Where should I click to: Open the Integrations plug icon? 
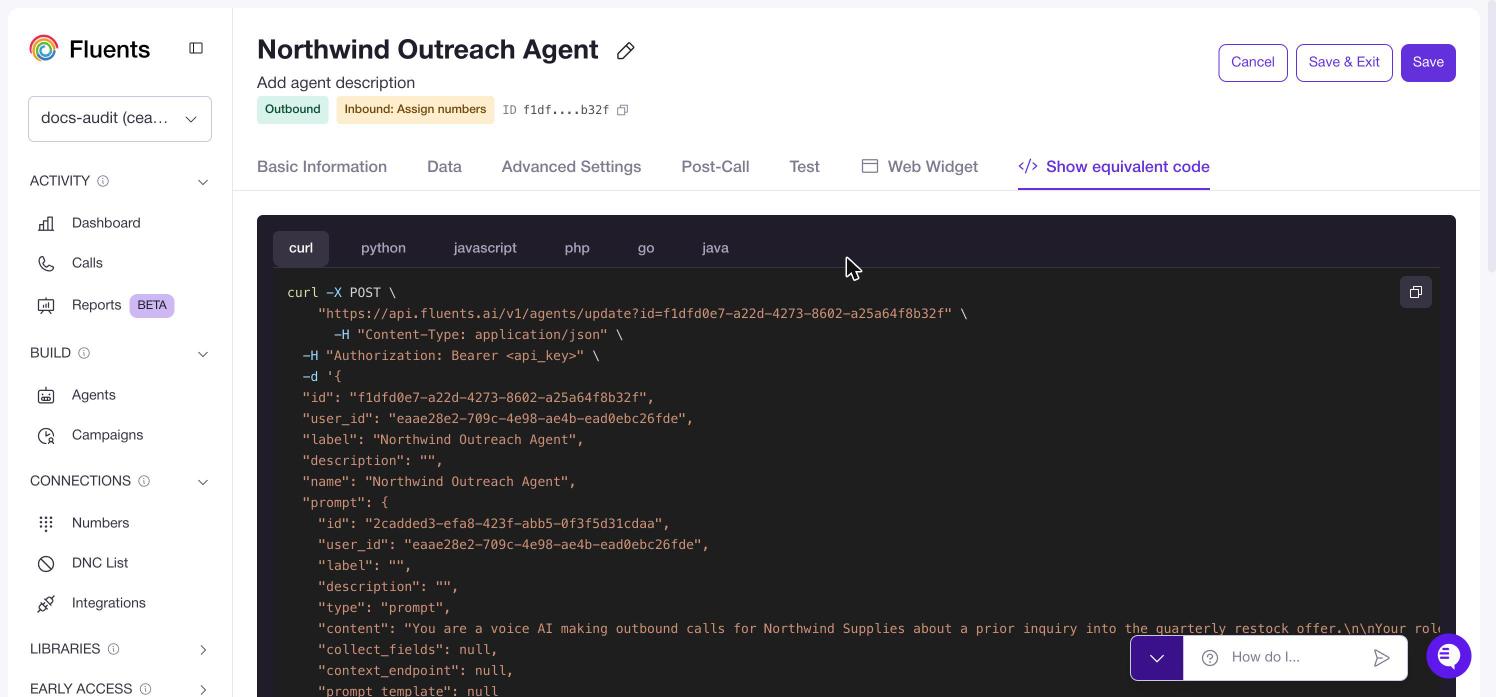pos(46,603)
